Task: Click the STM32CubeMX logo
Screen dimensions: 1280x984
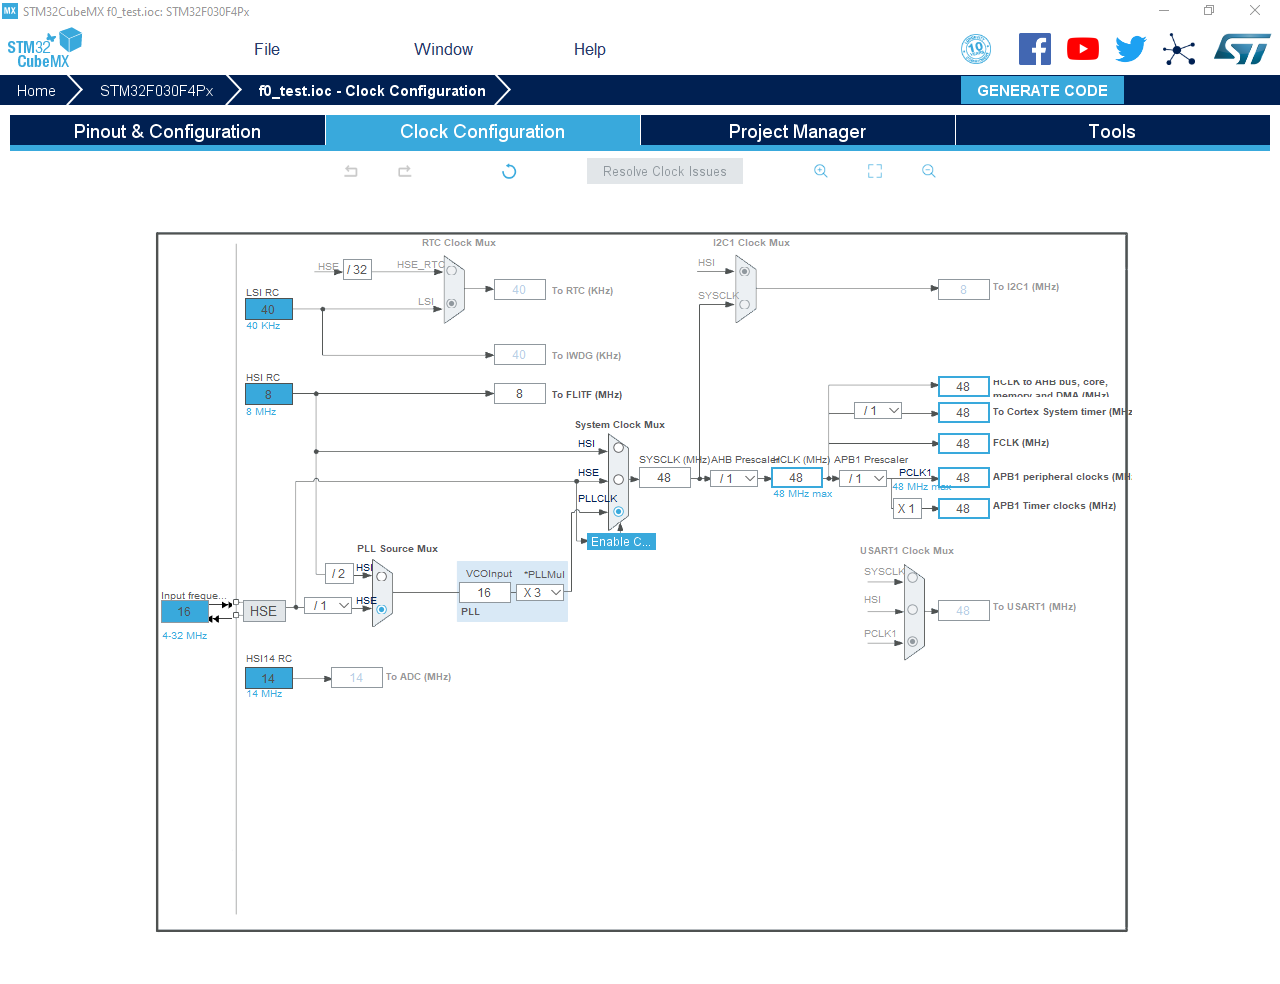Action: [x=45, y=49]
